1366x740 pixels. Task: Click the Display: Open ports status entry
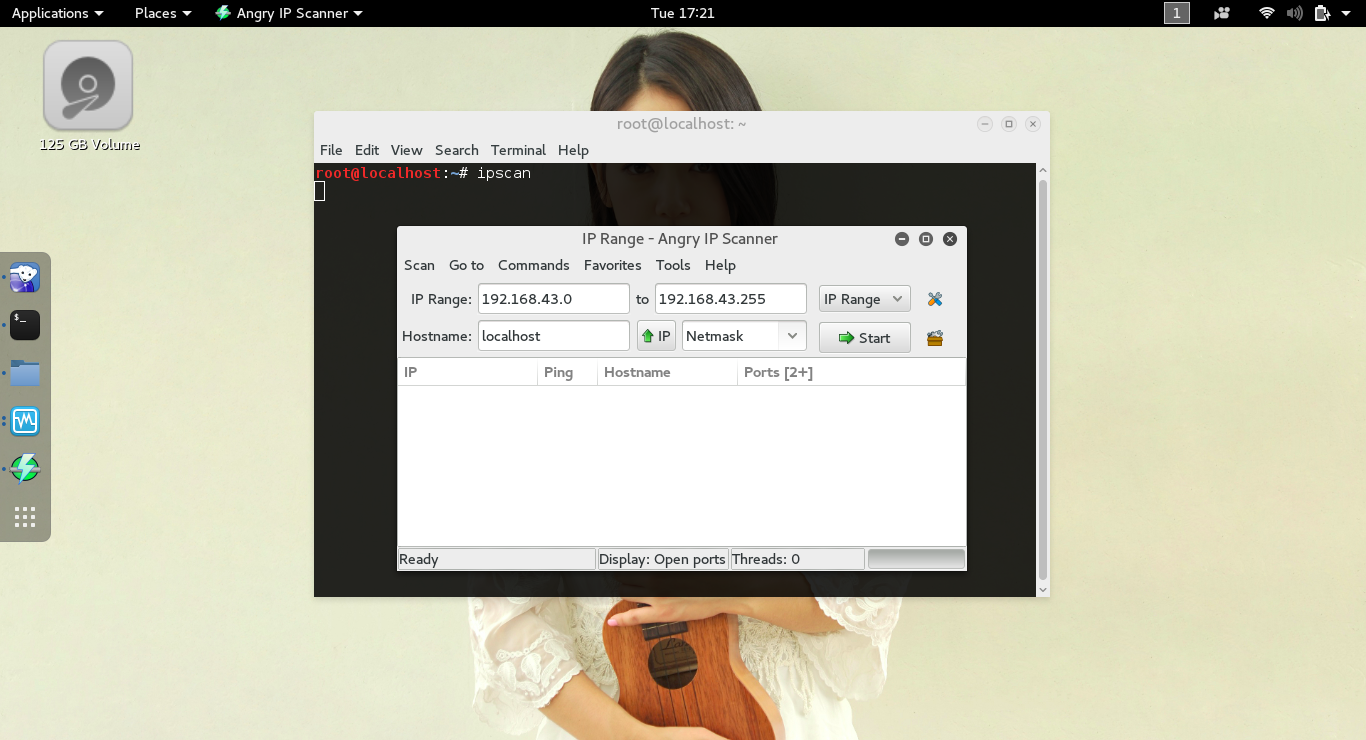pyautogui.click(x=662, y=559)
